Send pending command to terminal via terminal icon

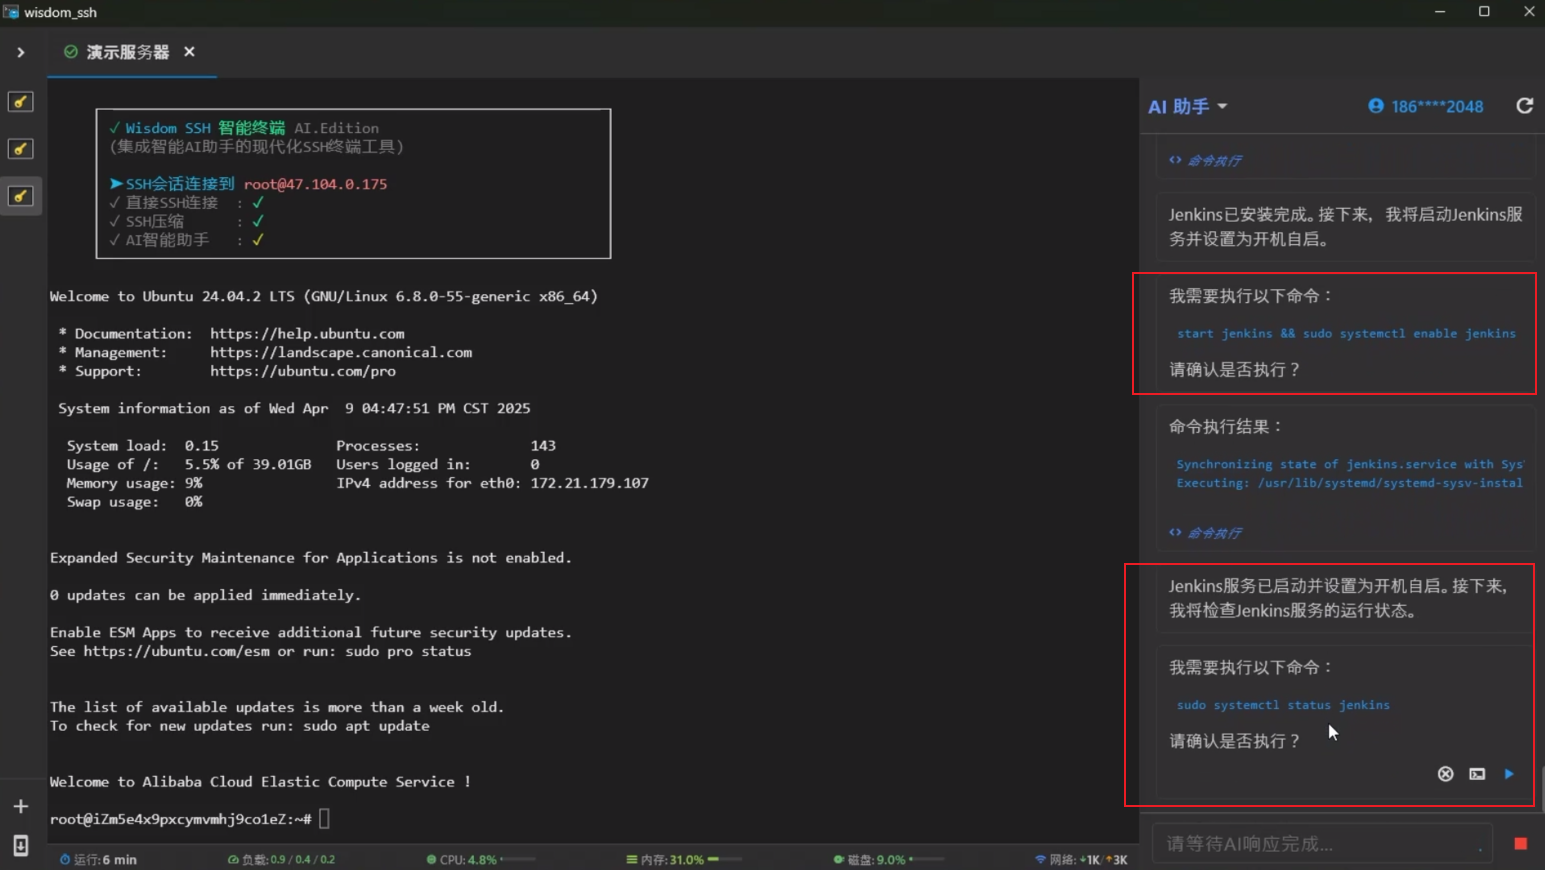coord(1477,774)
